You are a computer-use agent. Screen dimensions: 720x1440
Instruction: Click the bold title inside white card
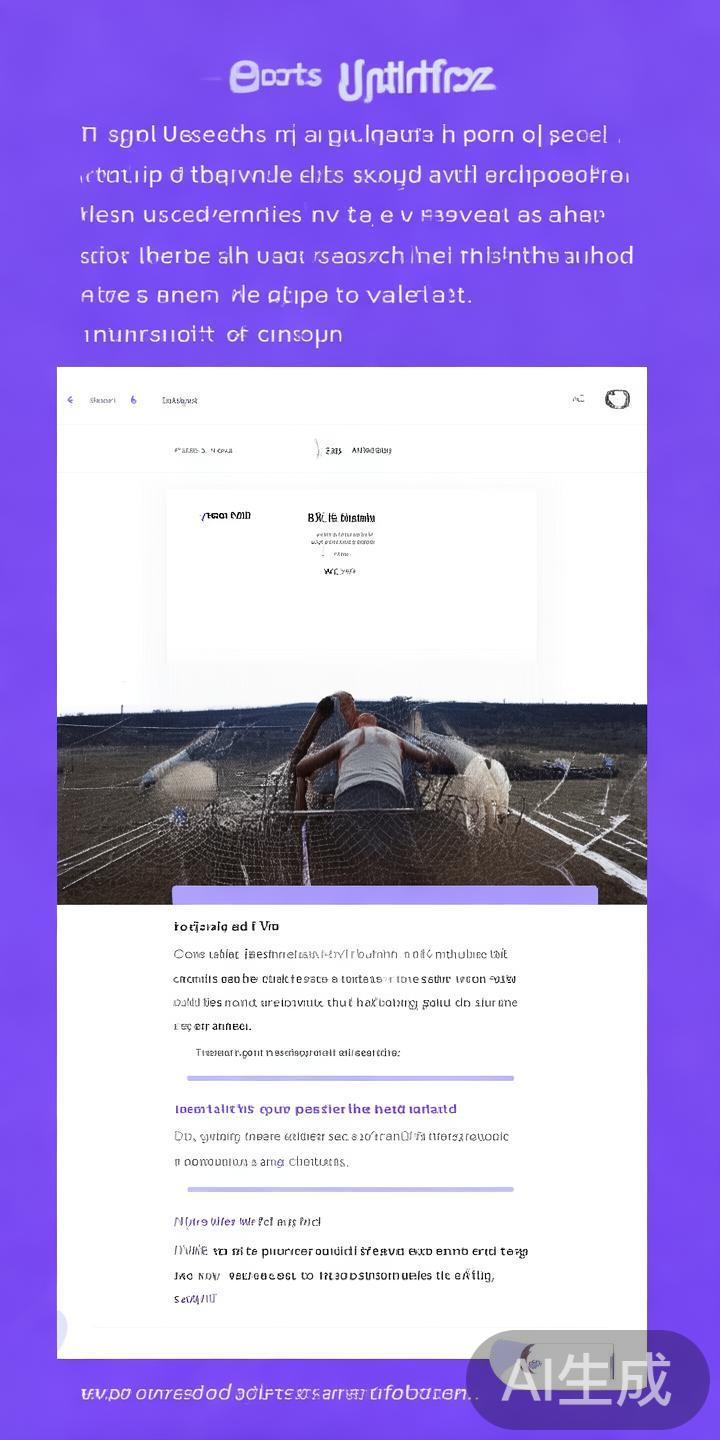click(341, 517)
